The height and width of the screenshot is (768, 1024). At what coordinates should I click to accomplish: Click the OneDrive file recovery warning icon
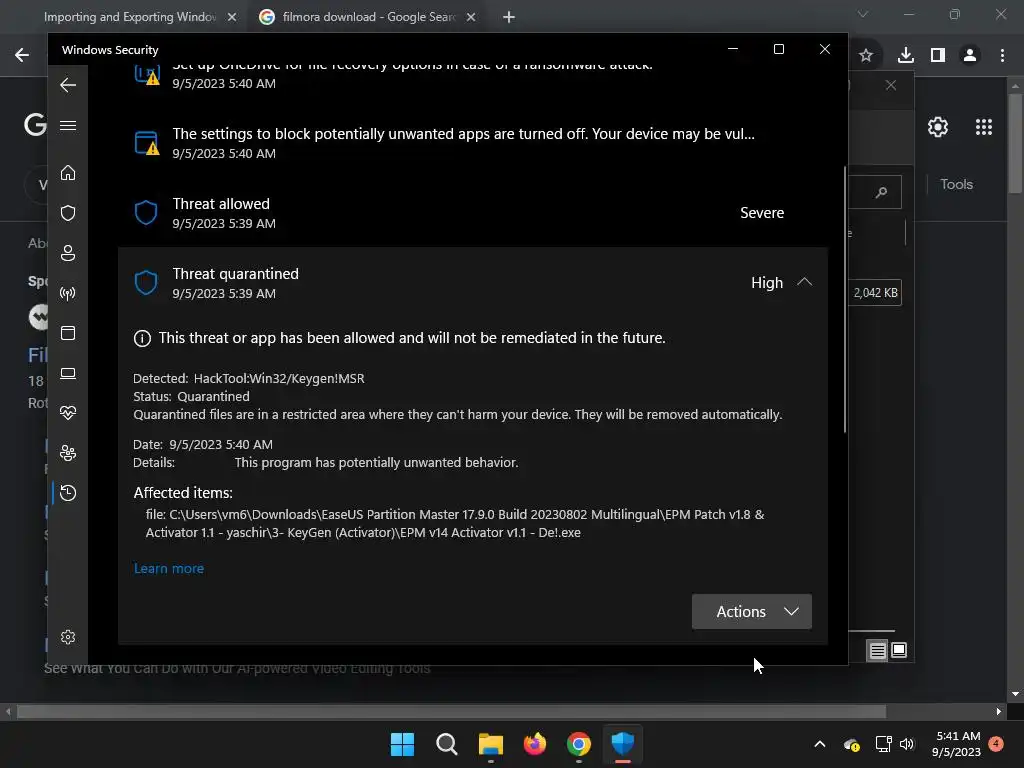(147, 74)
